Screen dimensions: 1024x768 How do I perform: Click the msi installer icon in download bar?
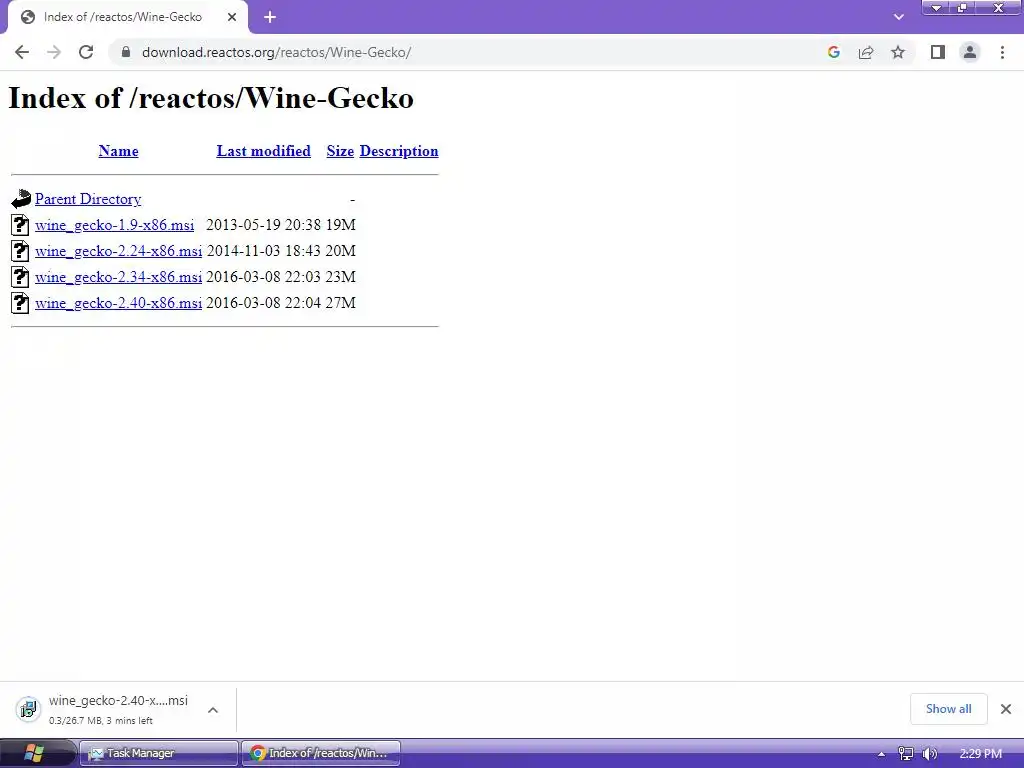[28, 709]
